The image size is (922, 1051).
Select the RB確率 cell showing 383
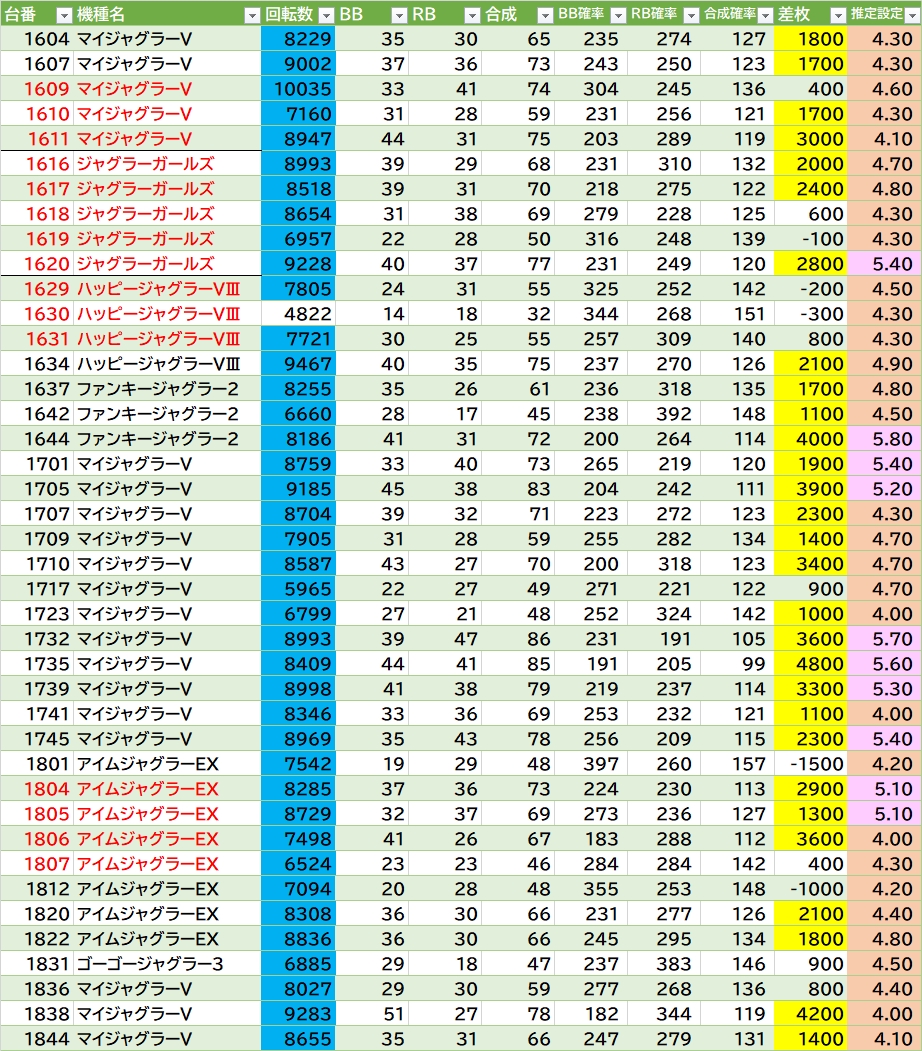click(663, 964)
